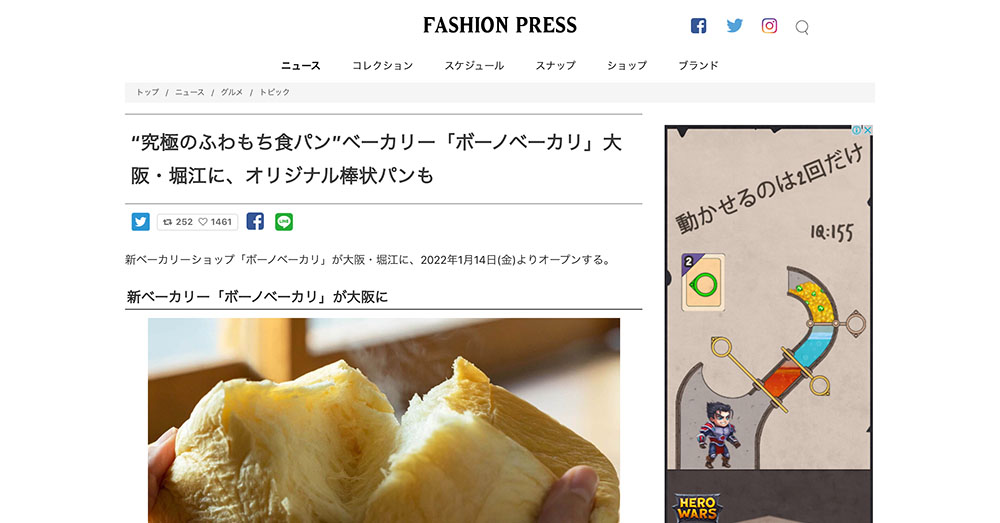Click the search magnifier icon
This screenshot has width=1000, height=523.
pyautogui.click(x=802, y=27)
